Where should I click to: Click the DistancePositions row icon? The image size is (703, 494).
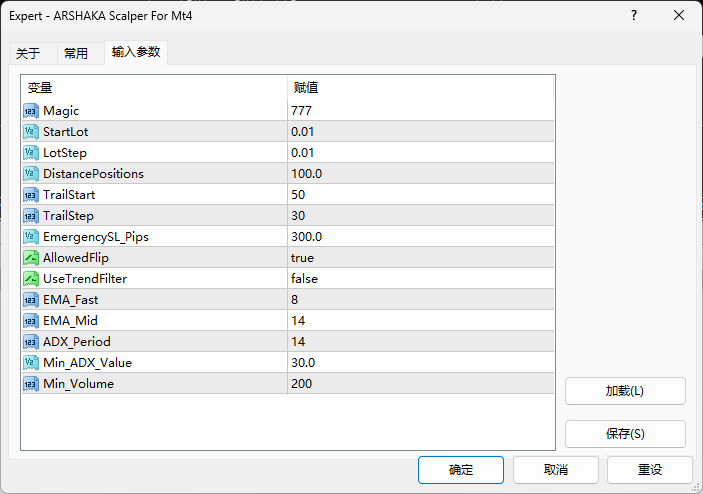[x=31, y=174]
